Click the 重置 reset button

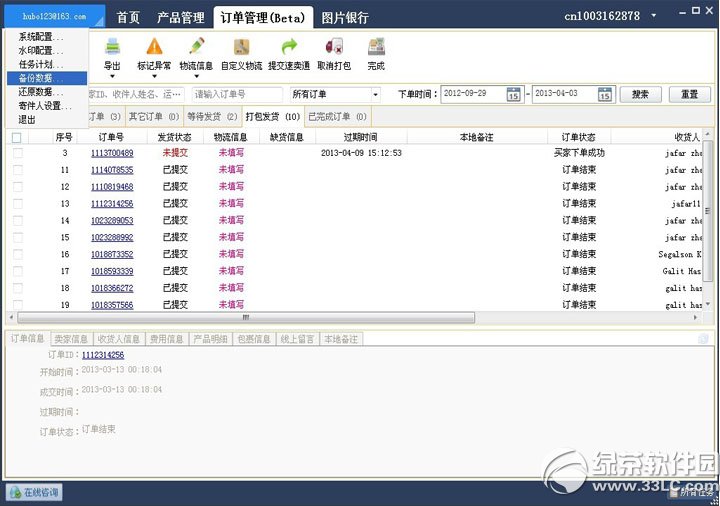[x=689, y=94]
